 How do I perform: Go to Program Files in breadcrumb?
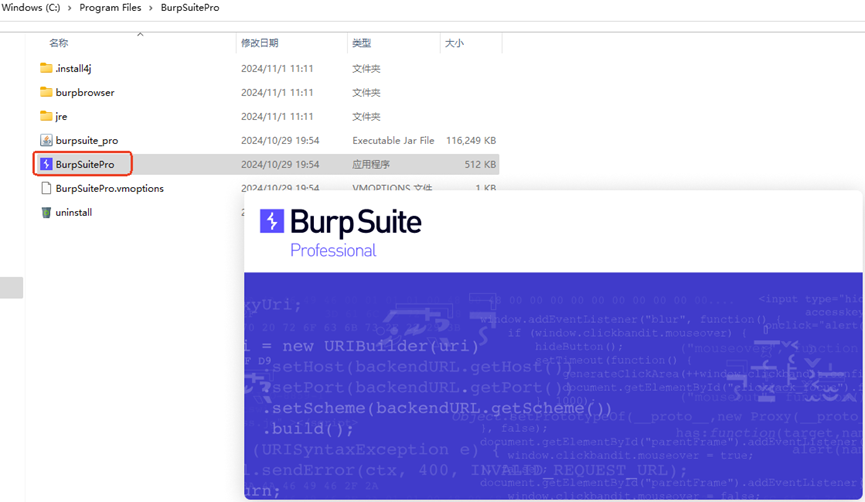110,8
